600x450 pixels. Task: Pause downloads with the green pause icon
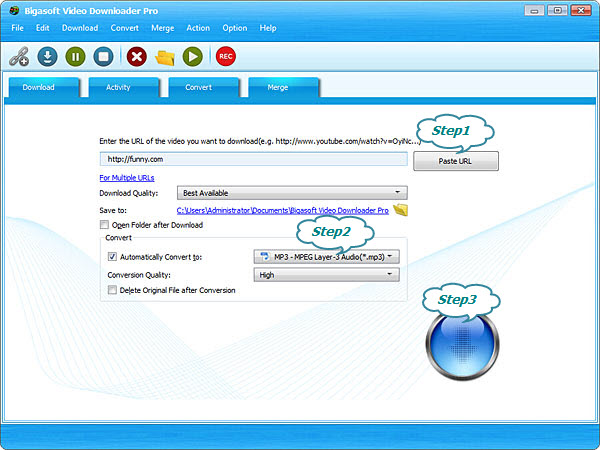pyautogui.click(x=75, y=57)
